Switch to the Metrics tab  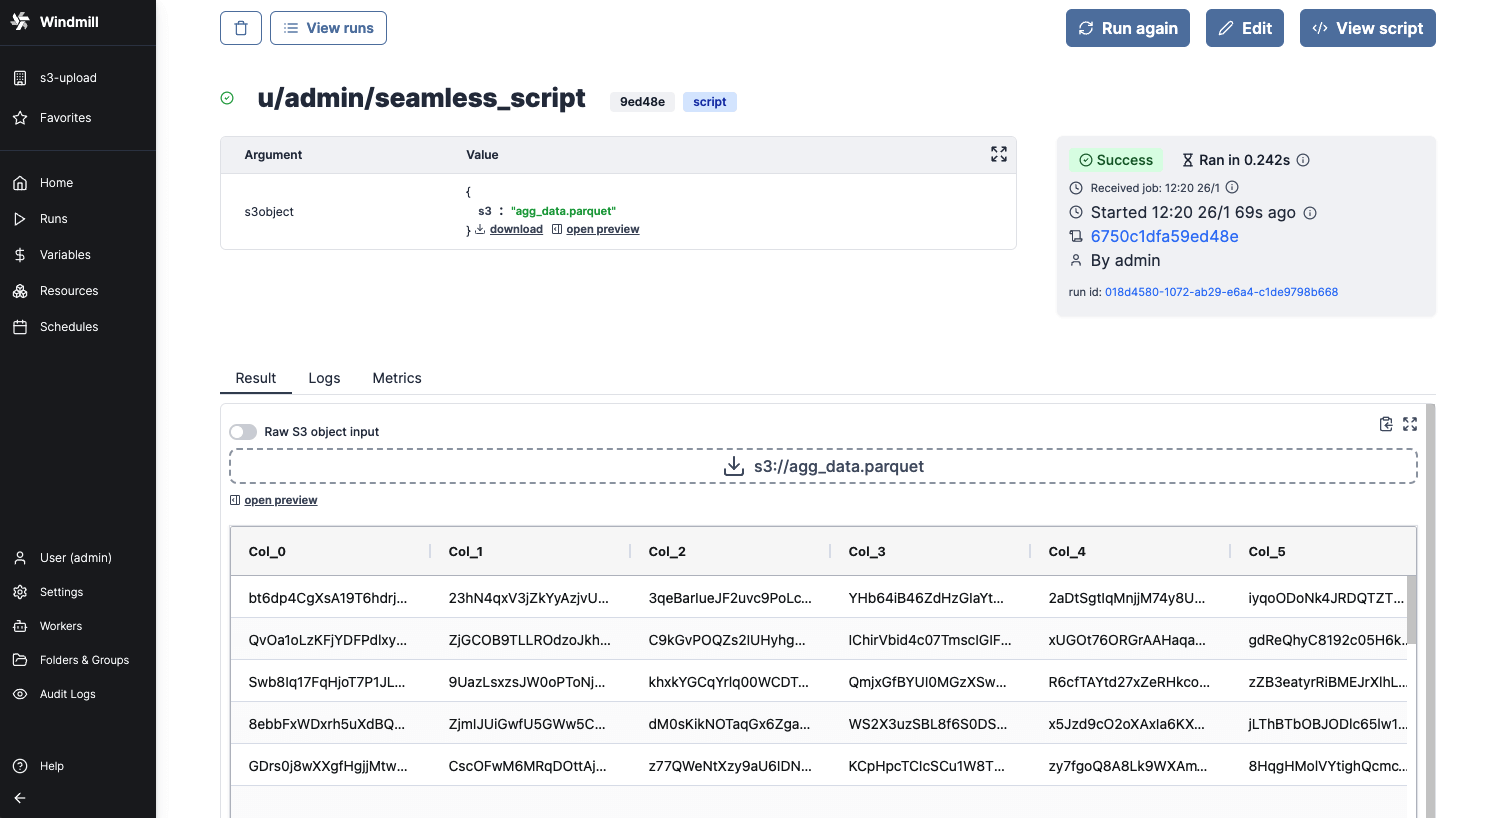click(x=397, y=378)
